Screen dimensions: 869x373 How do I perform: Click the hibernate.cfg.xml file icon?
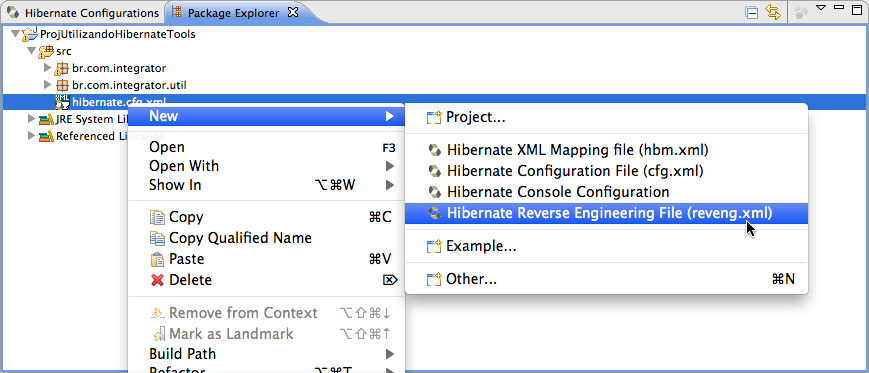(62, 102)
